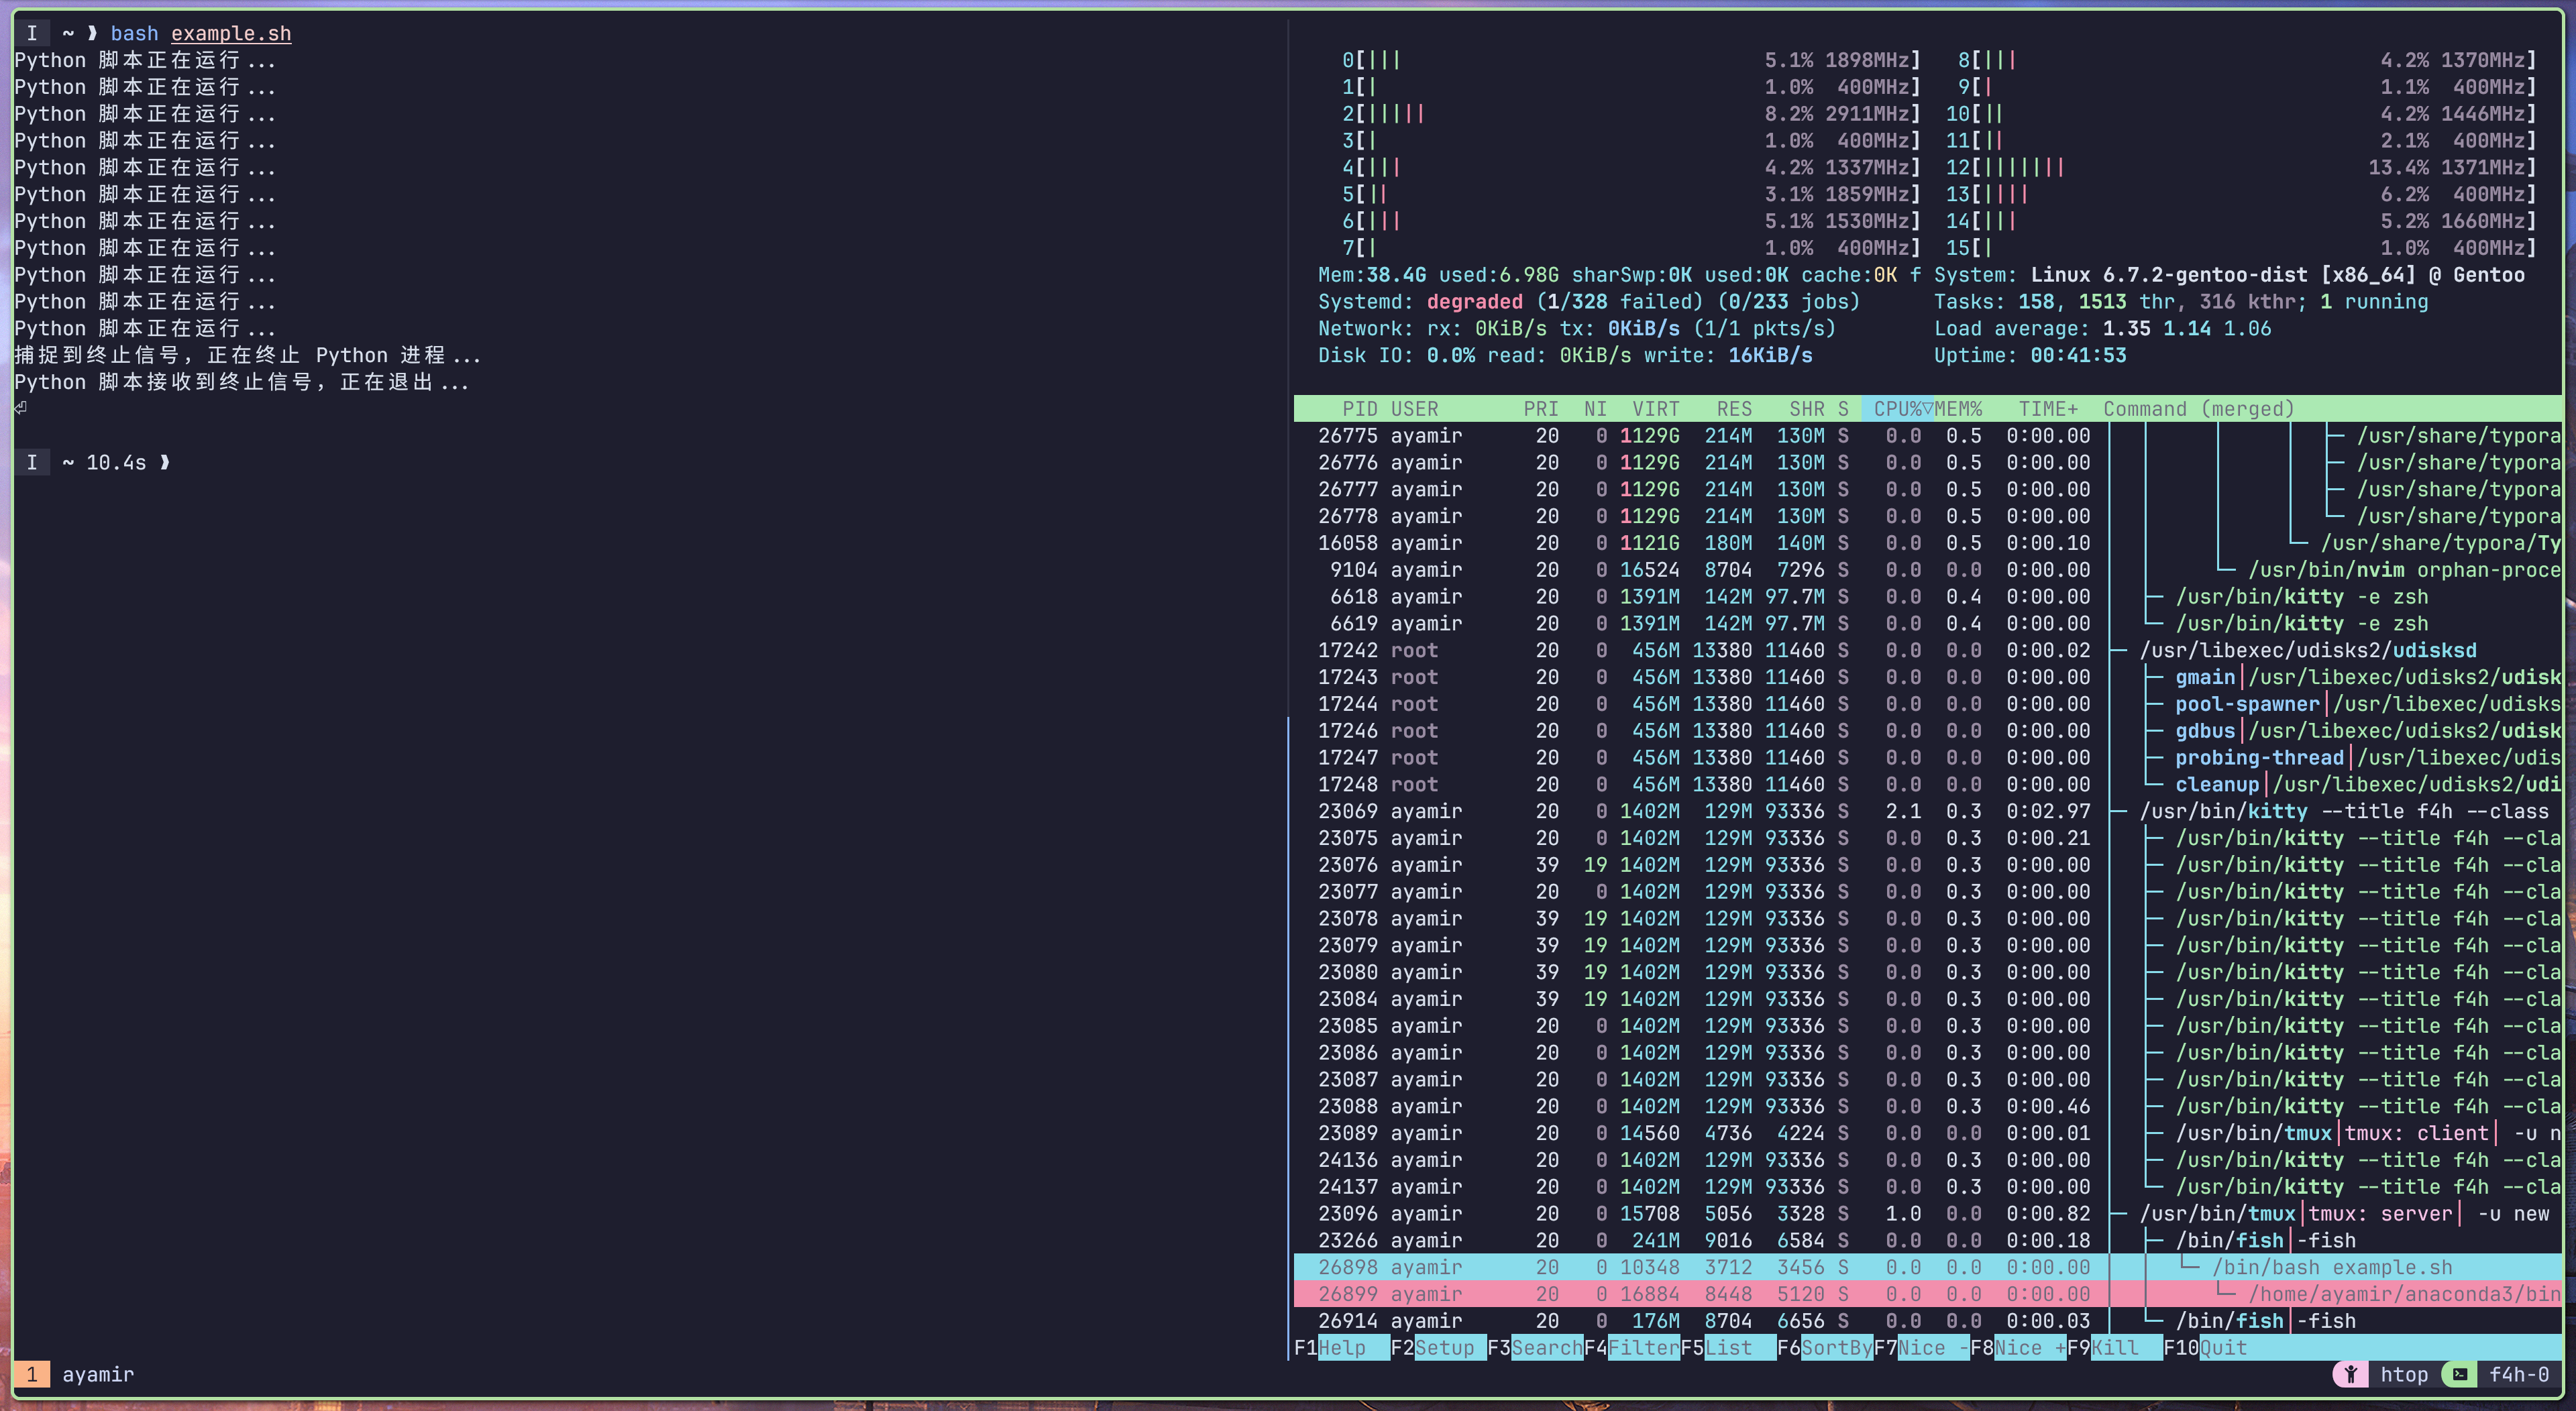Click the TIME+ column header
Viewport: 2576px width, 1411px height.
coord(2047,408)
